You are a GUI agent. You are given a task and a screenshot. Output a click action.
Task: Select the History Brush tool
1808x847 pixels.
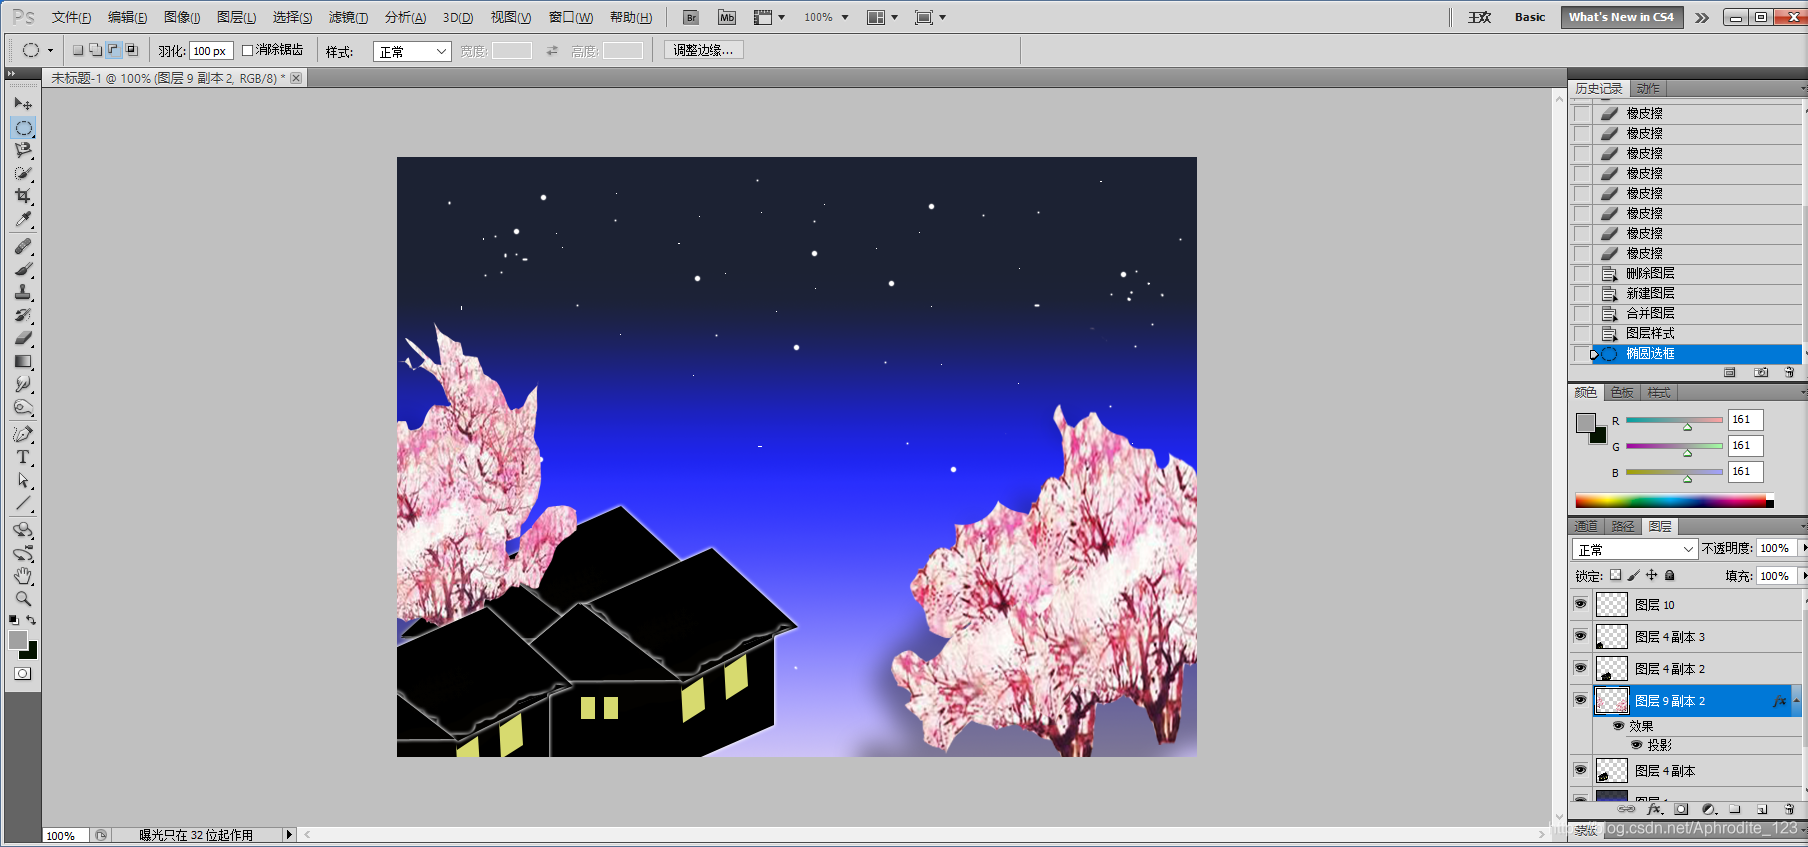23,315
